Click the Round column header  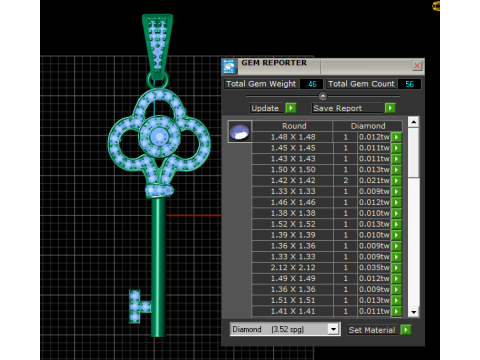292,126
